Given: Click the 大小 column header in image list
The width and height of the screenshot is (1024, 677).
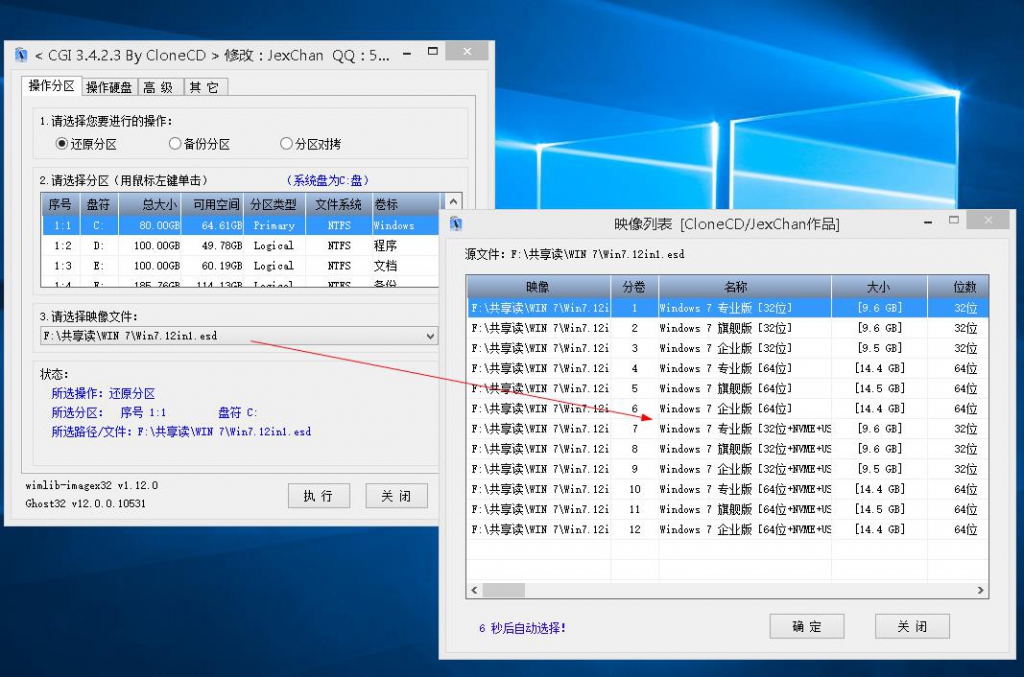Looking at the screenshot, I should [x=879, y=287].
